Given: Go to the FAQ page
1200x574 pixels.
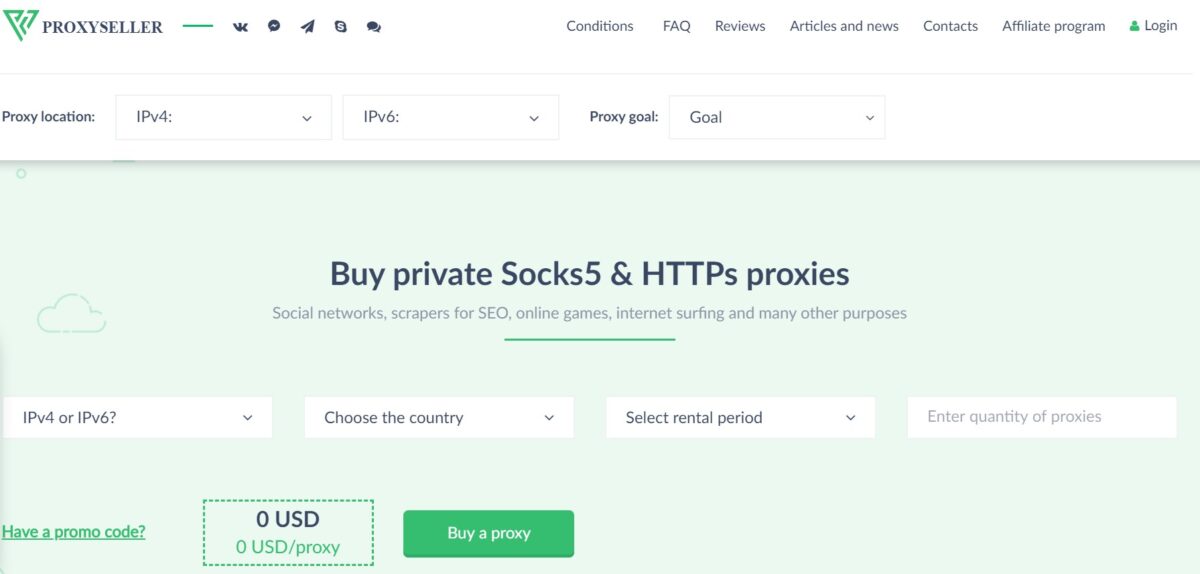Looking at the screenshot, I should click(676, 26).
